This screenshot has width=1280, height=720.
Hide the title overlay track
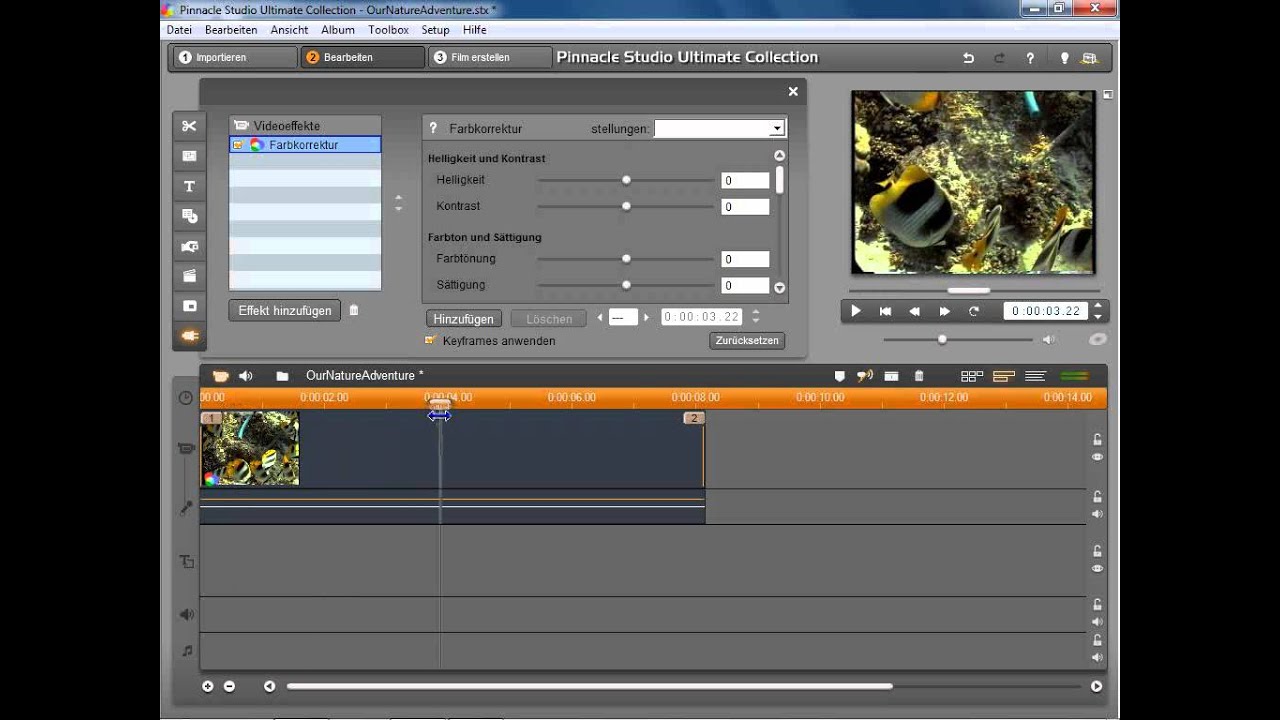pyautogui.click(x=1097, y=568)
